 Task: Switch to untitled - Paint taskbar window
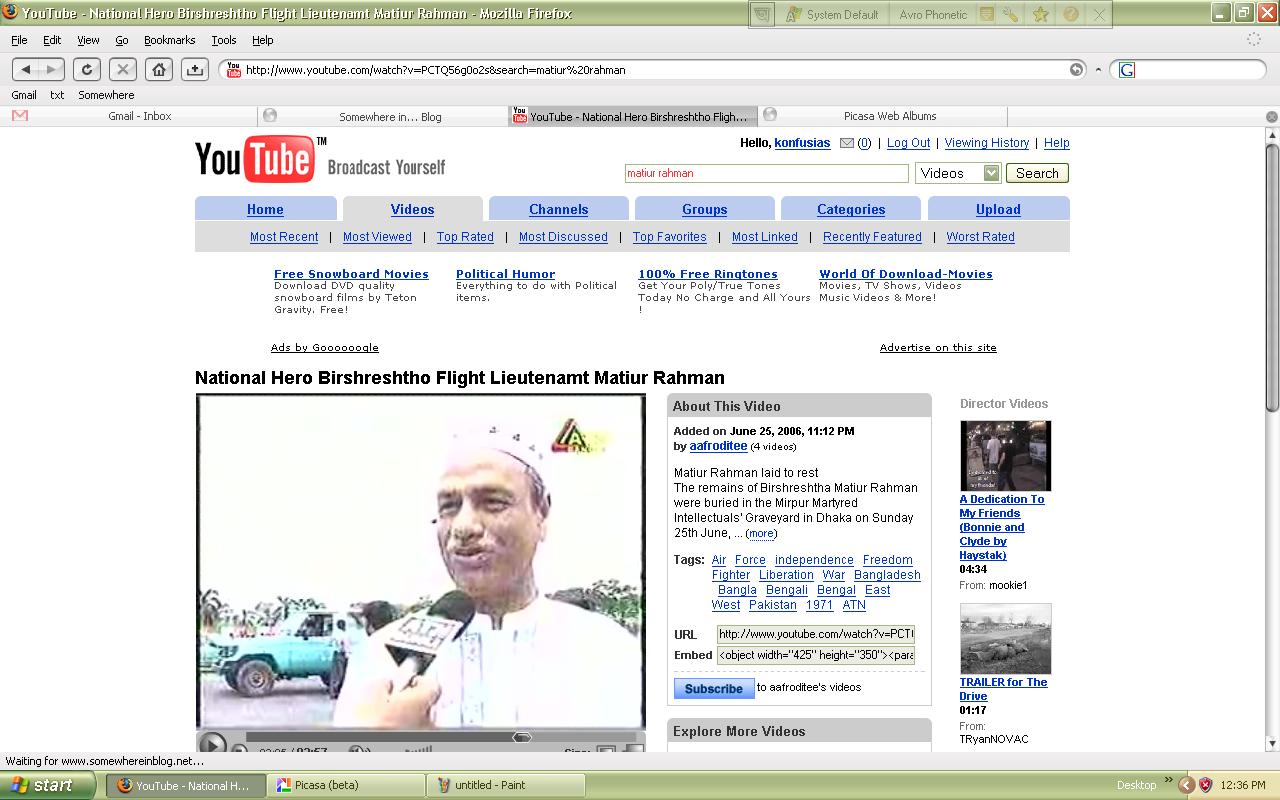(506, 785)
